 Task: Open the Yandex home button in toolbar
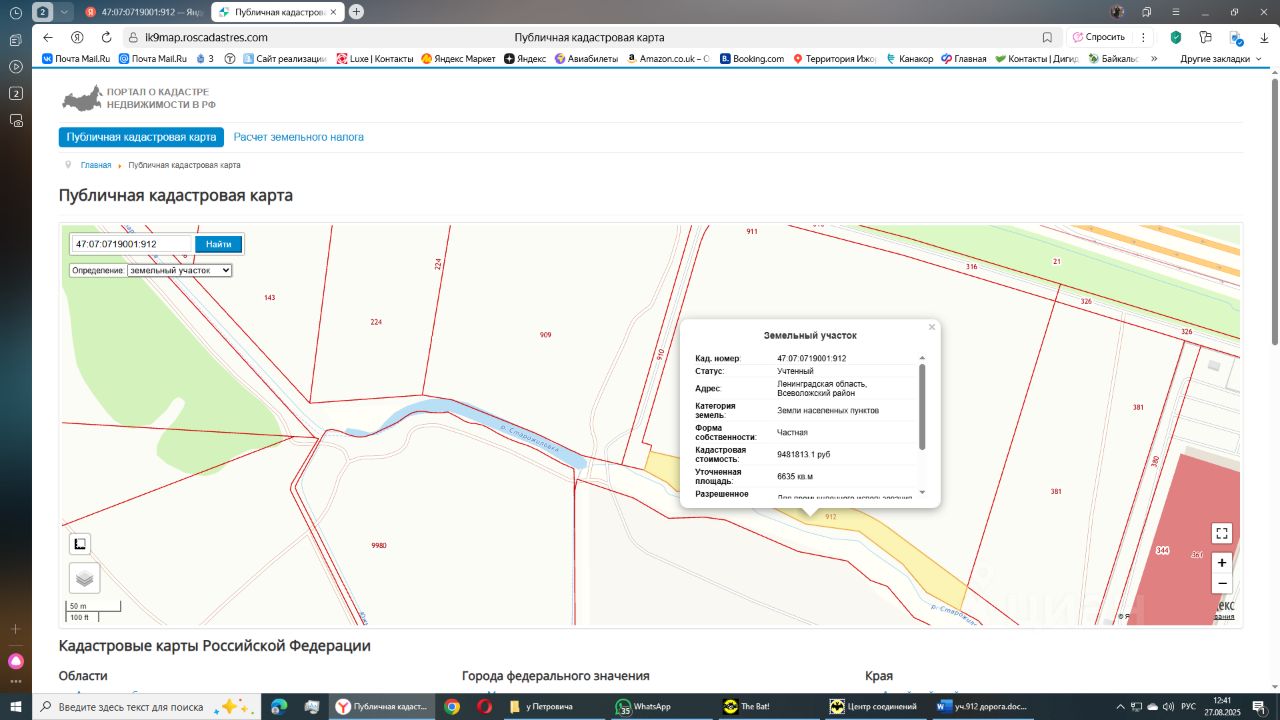77,37
